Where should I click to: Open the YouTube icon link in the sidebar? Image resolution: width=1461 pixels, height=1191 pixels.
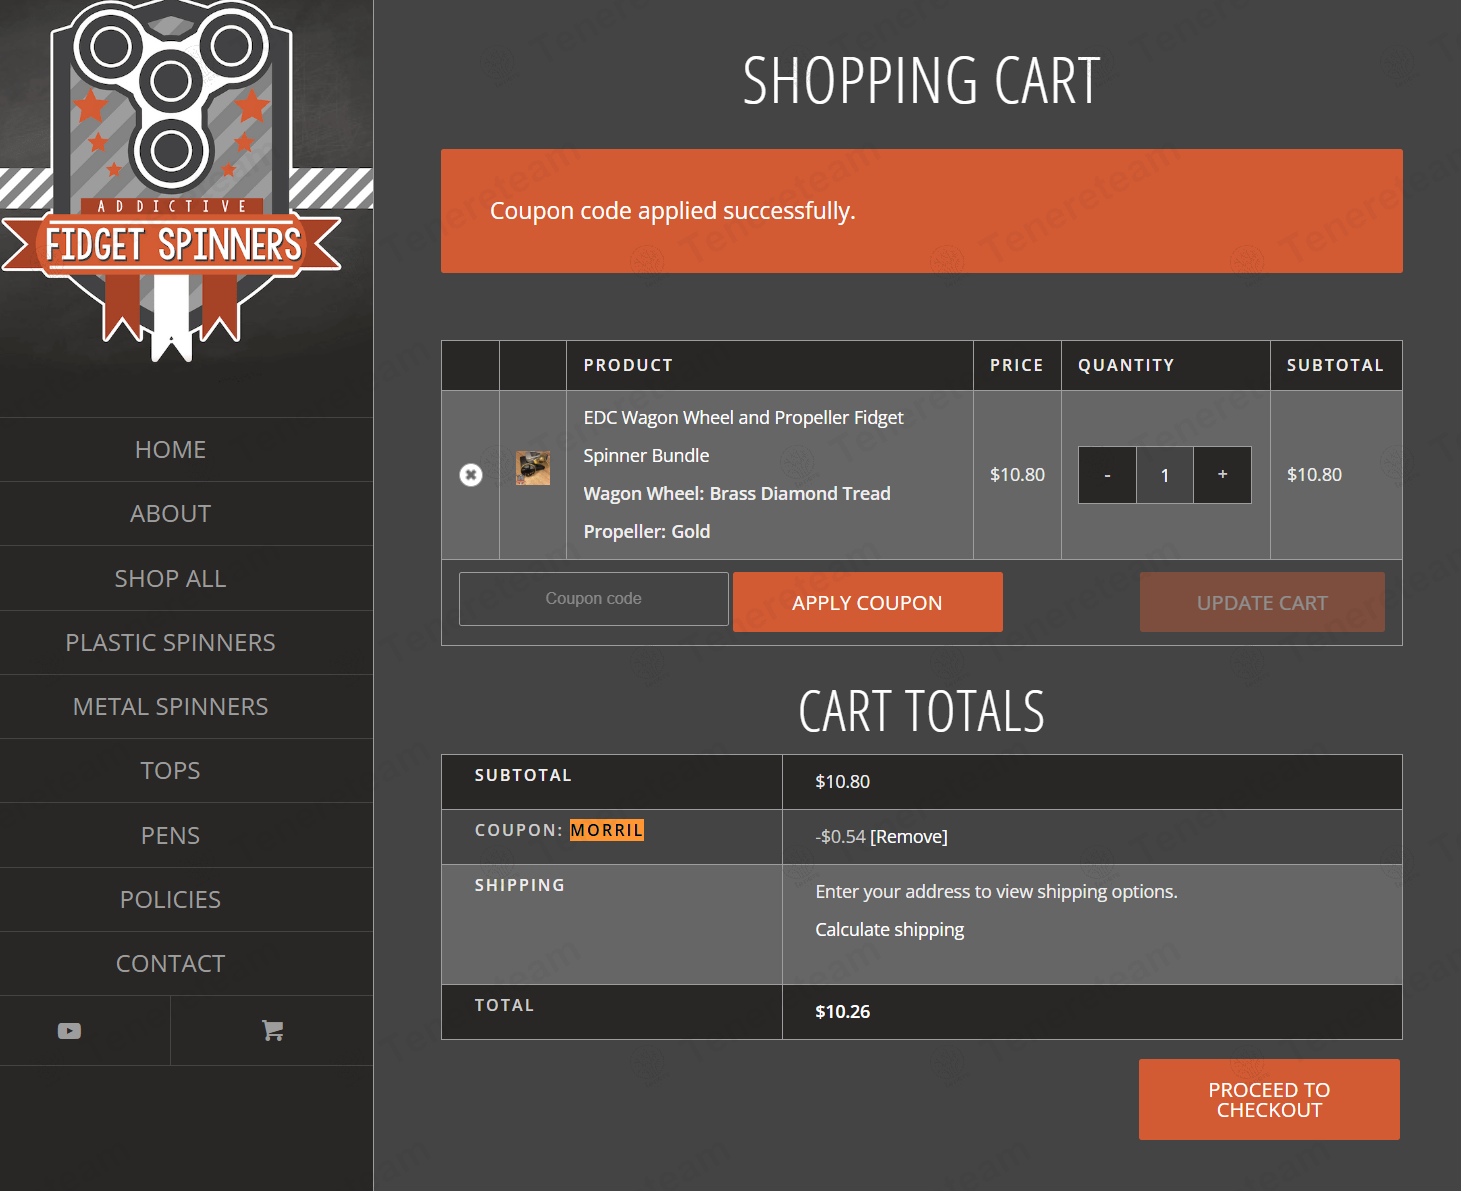pos(69,1031)
